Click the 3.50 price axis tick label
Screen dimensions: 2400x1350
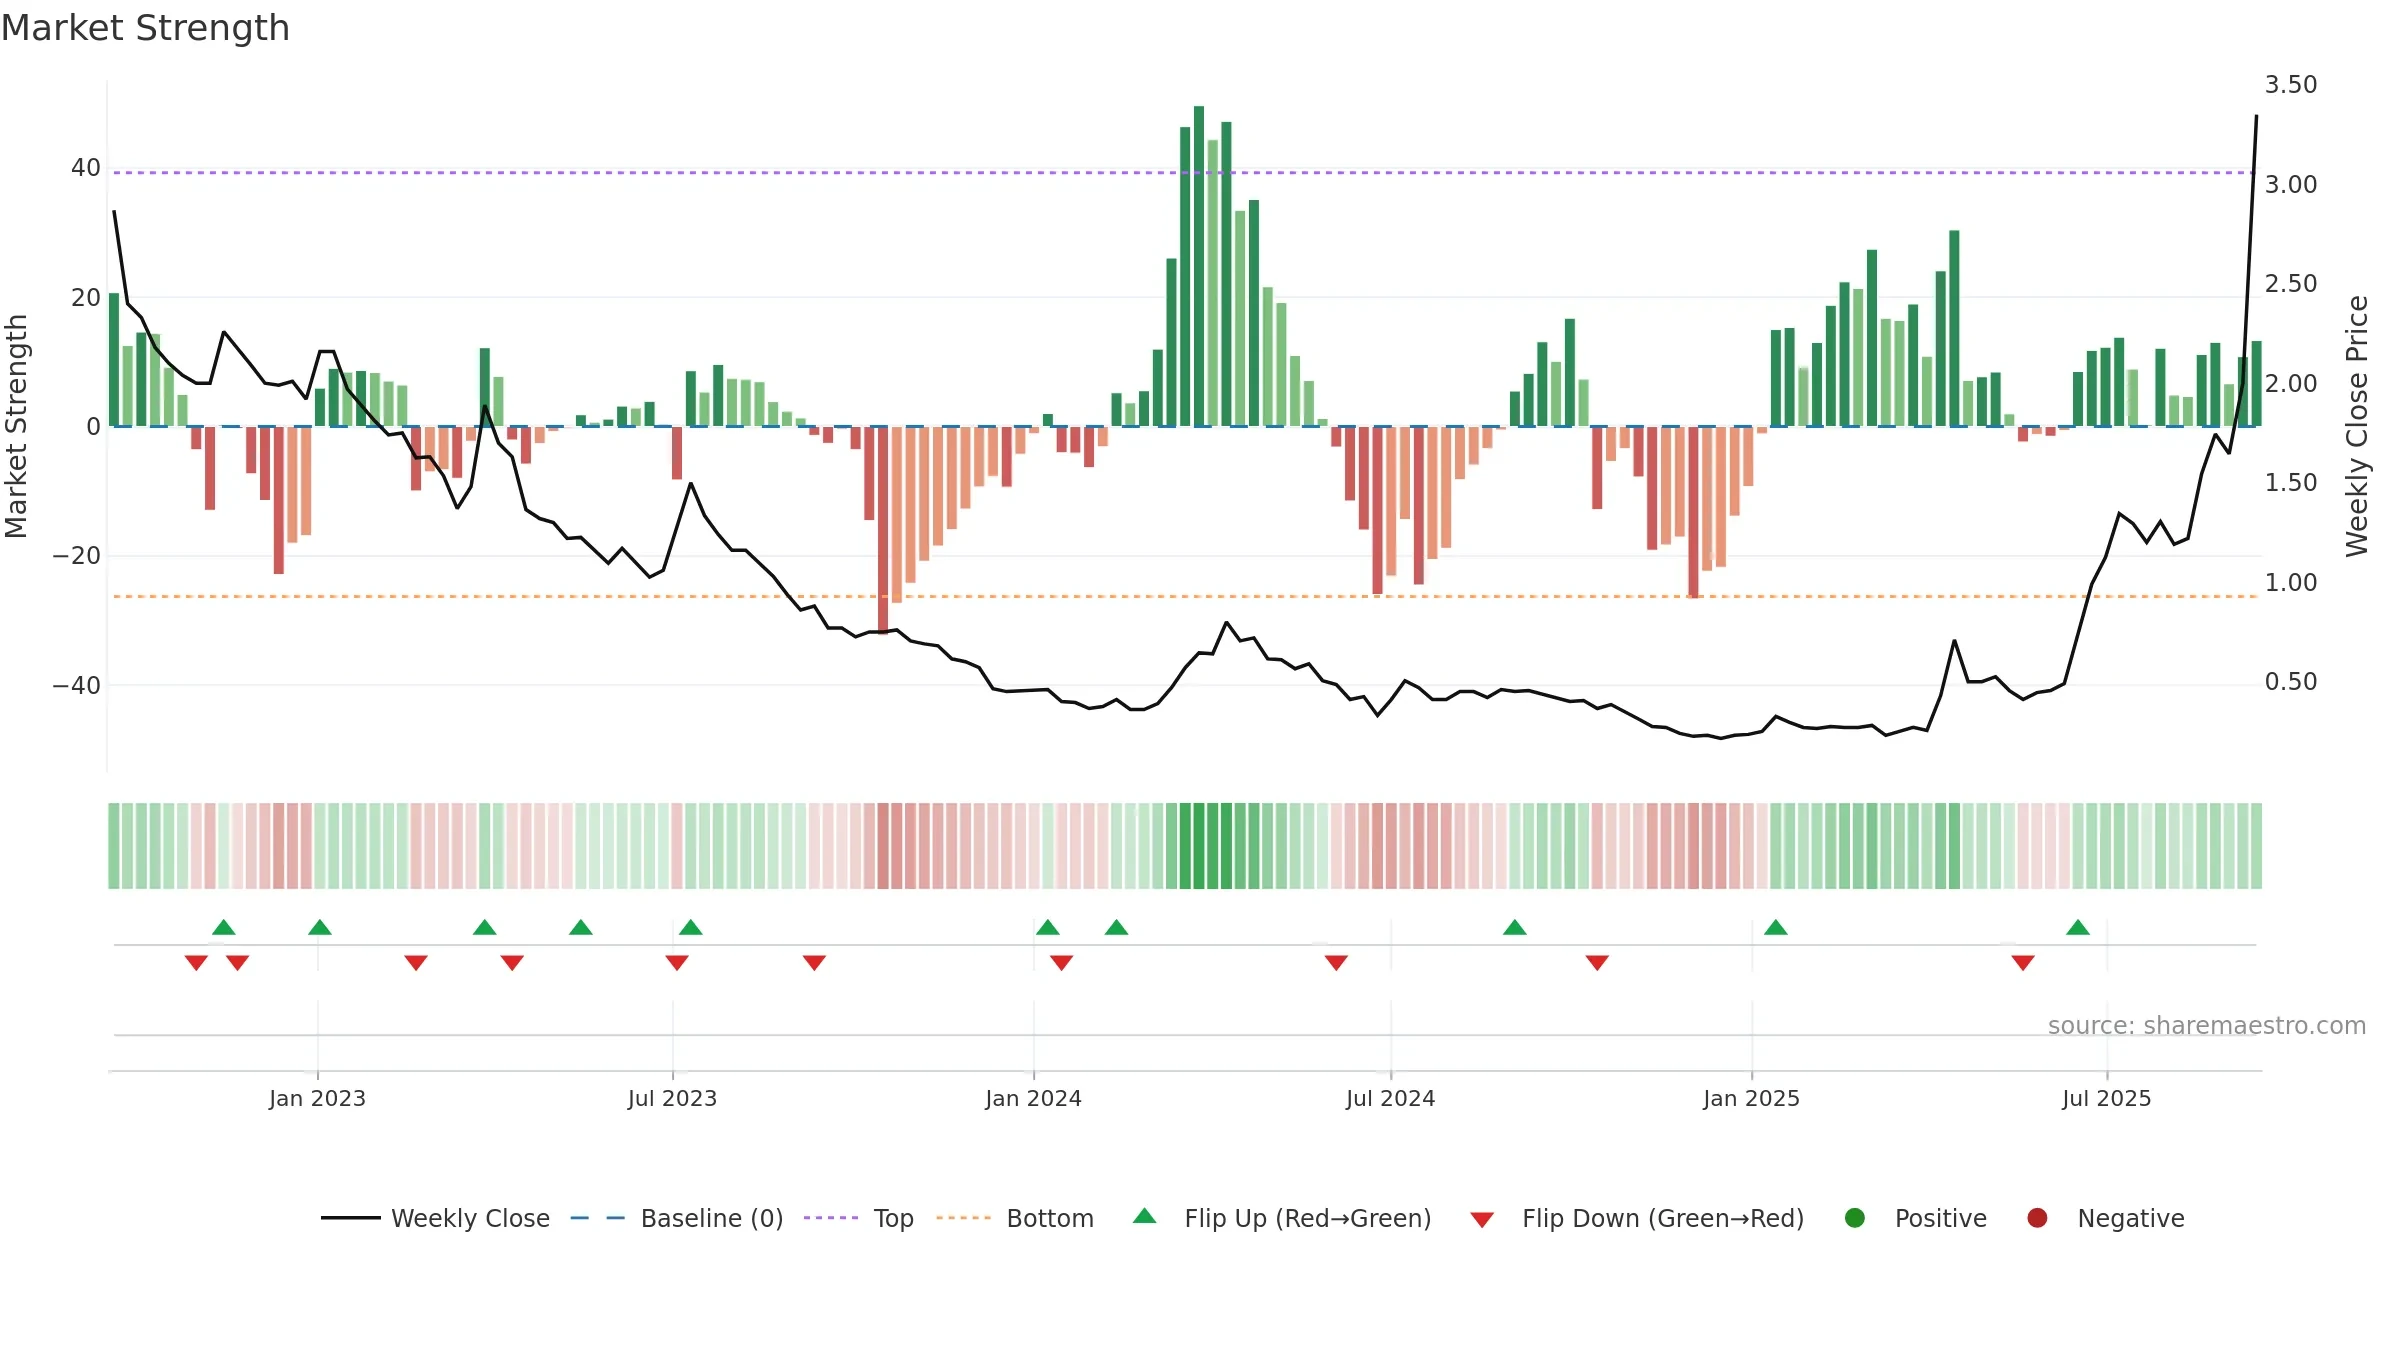point(2291,84)
